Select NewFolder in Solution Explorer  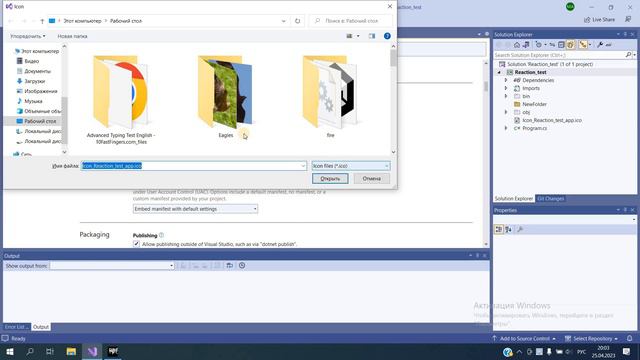(534, 104)
